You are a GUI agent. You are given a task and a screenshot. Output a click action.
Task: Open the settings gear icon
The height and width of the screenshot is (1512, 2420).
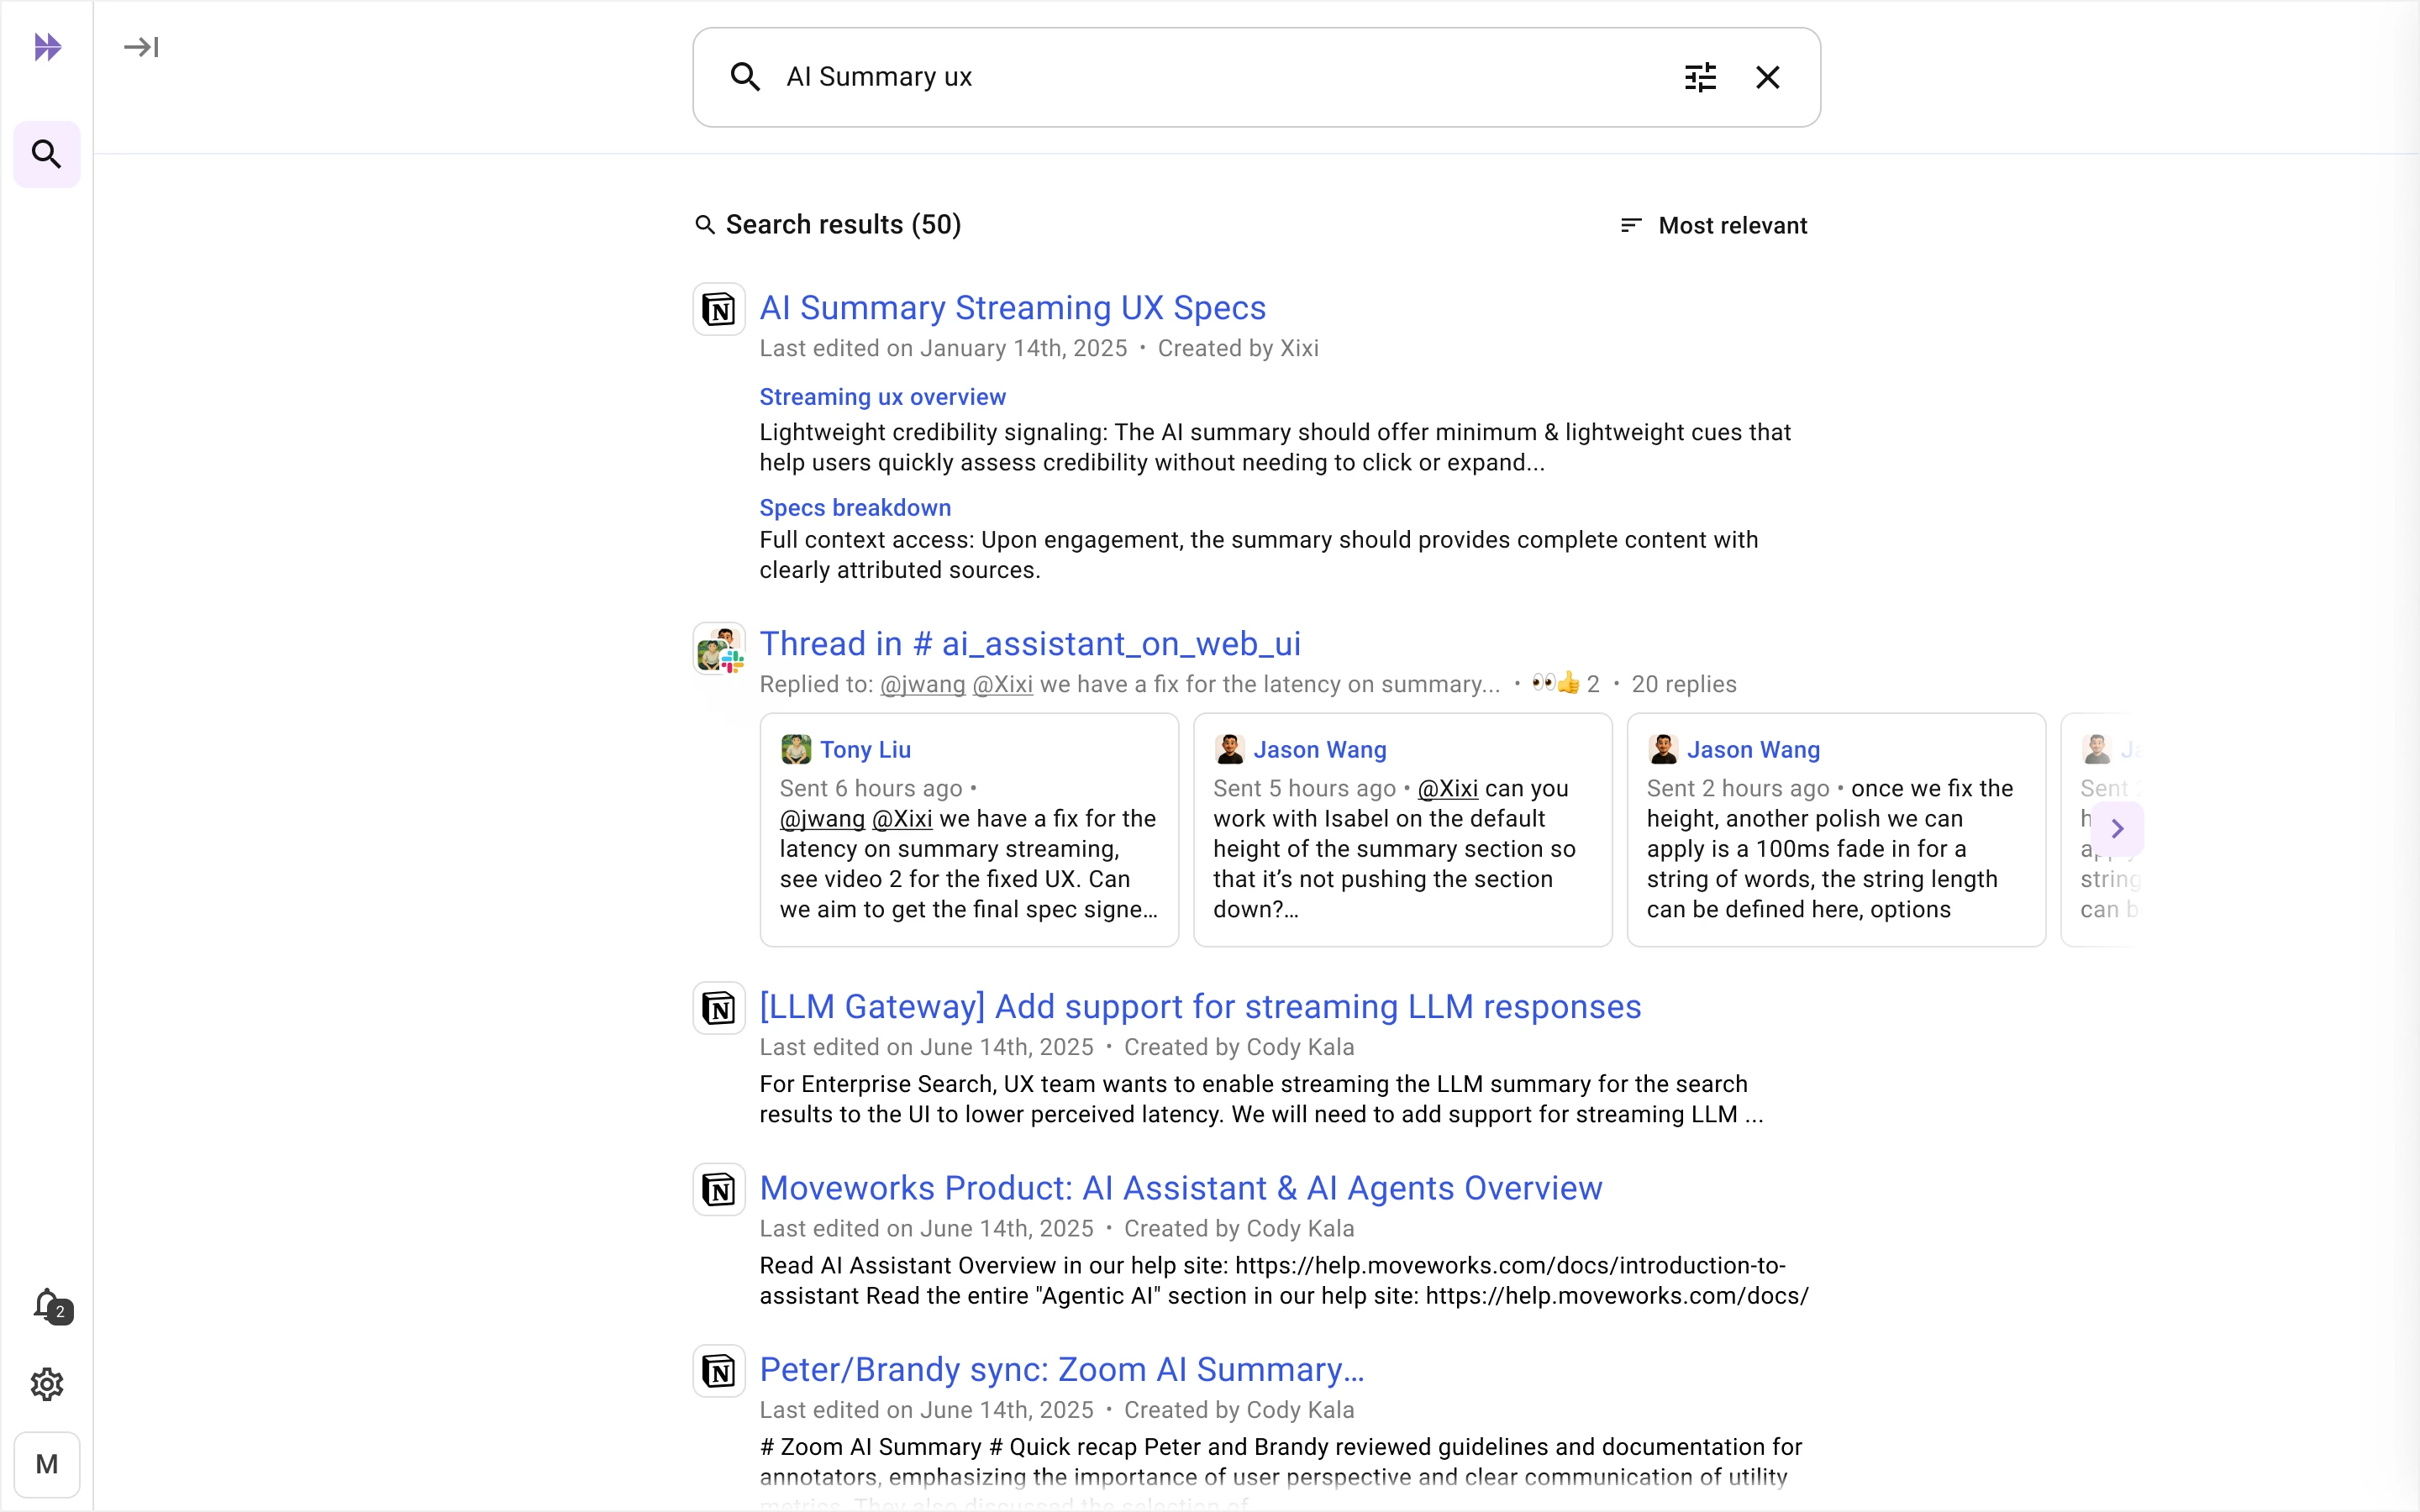(47, 1384)
